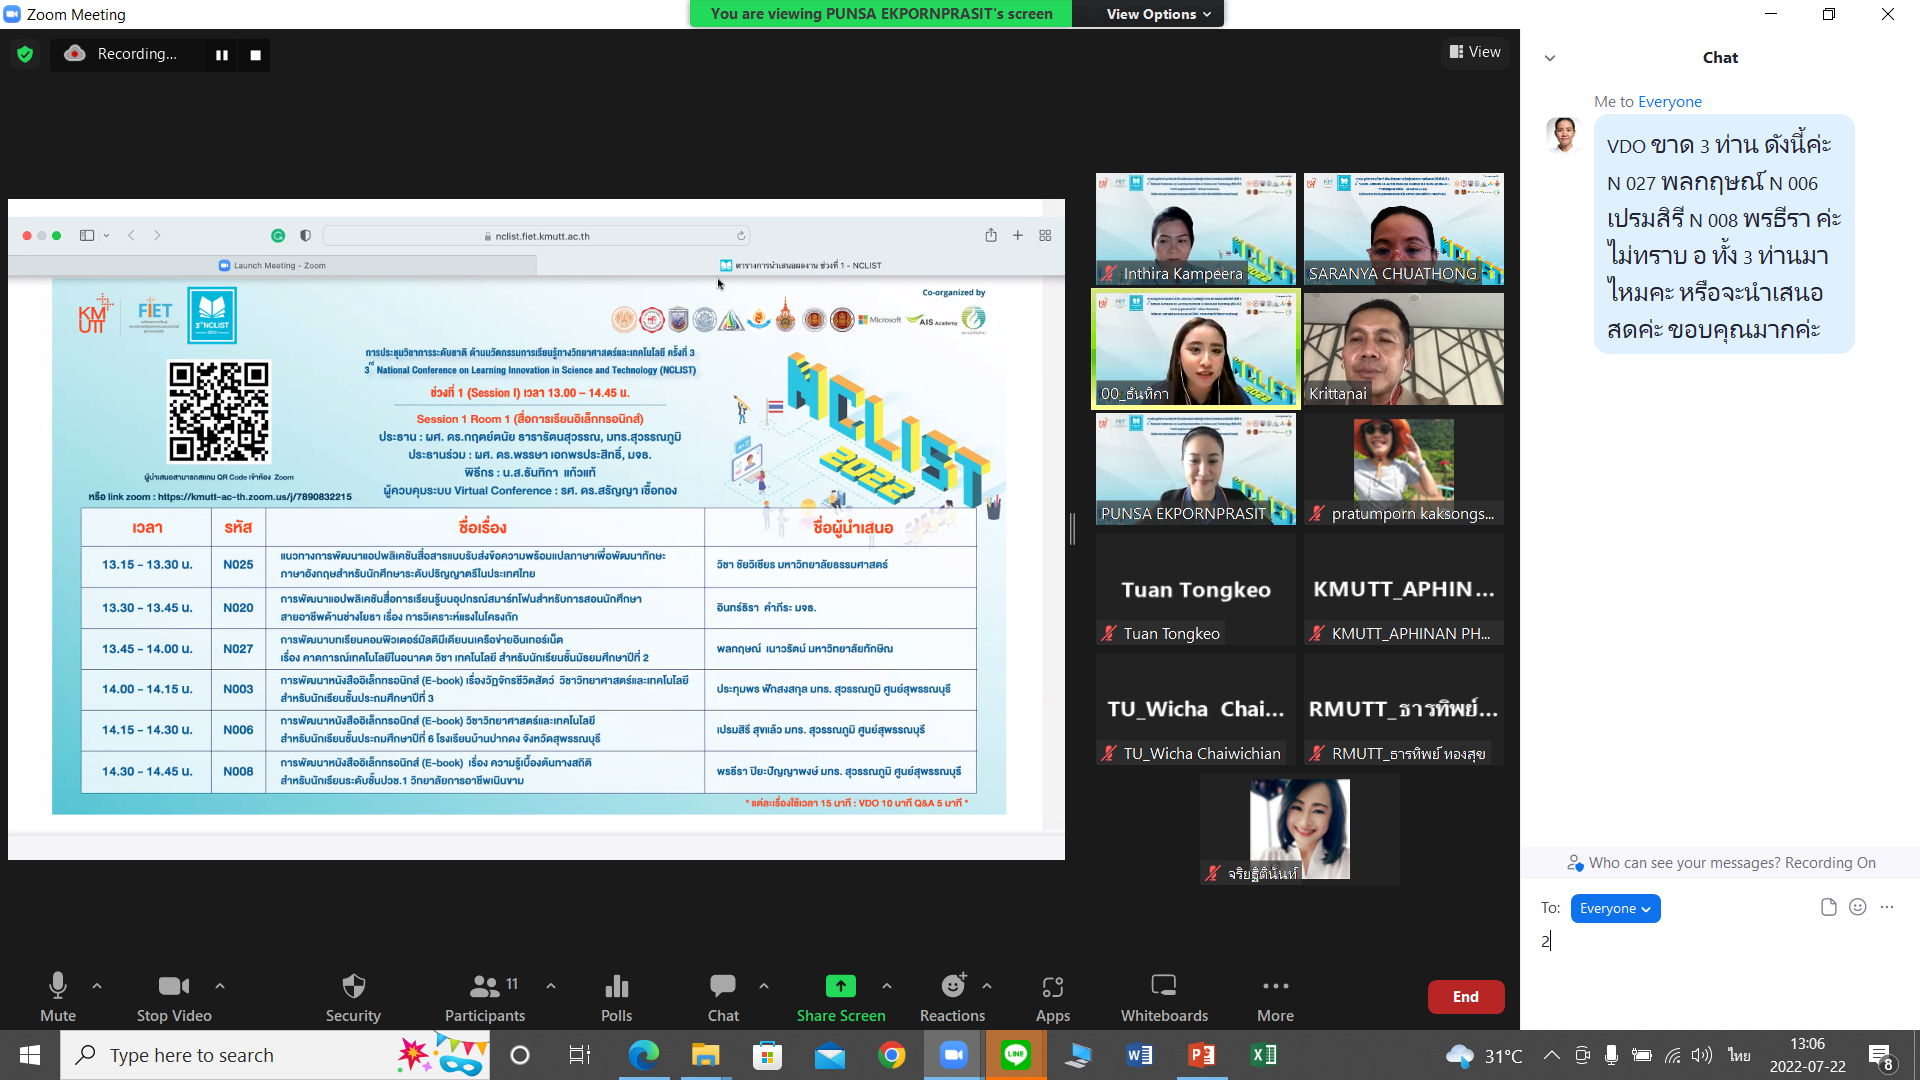Click the Share Screen icon

click(x=840, y=987)
